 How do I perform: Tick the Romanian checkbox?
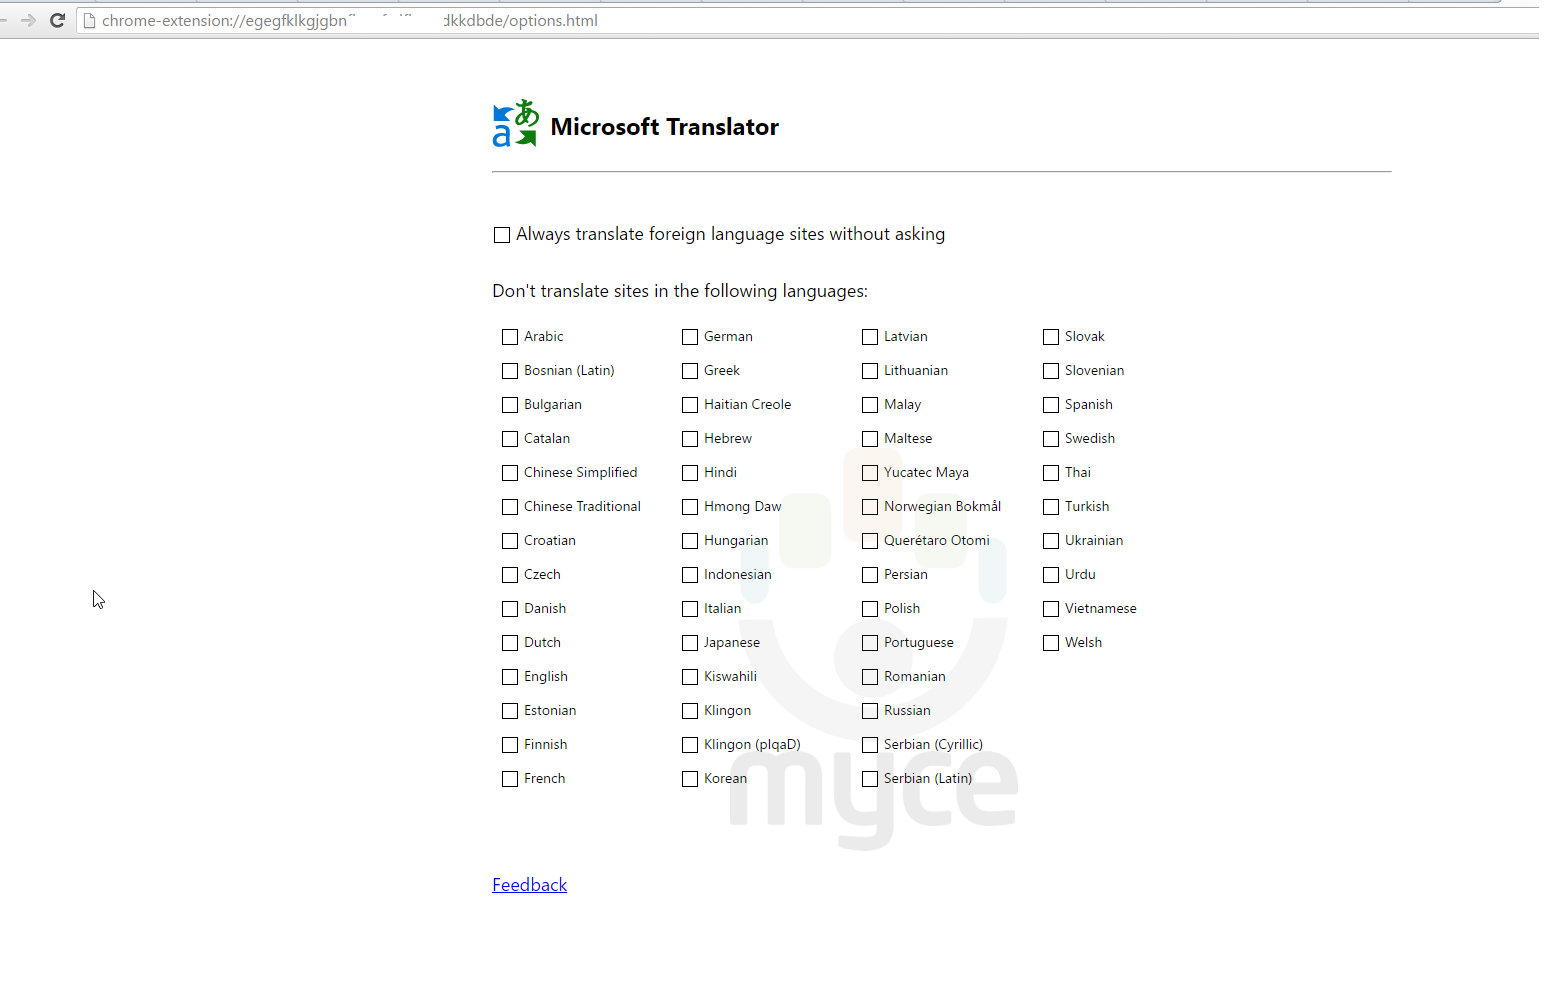[870, 677]
